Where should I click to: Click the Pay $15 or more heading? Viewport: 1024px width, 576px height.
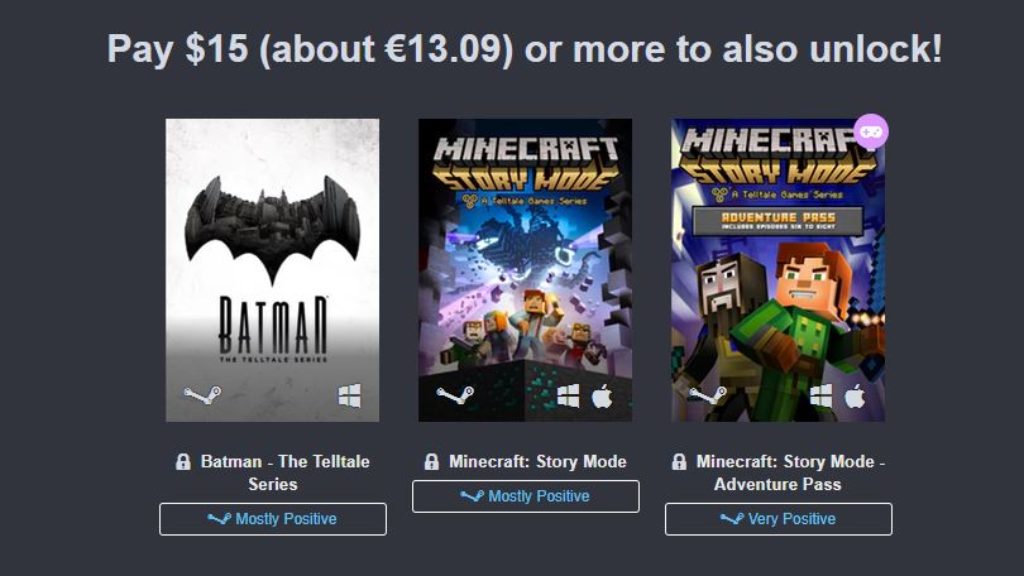524,49
